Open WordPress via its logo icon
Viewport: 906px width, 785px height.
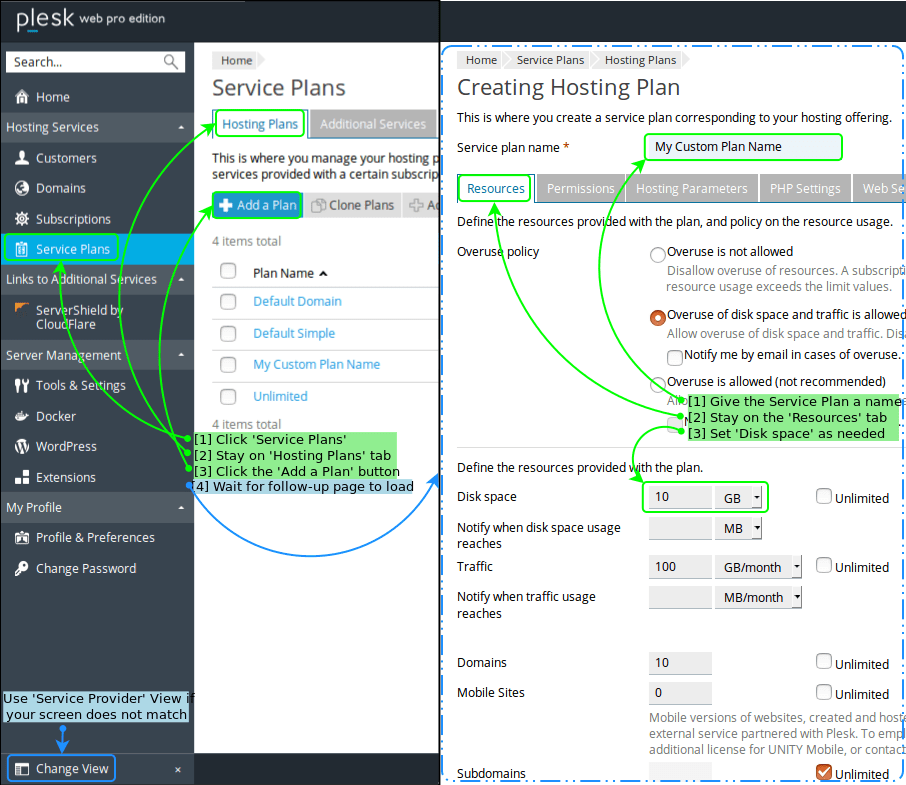pos(22,447)
